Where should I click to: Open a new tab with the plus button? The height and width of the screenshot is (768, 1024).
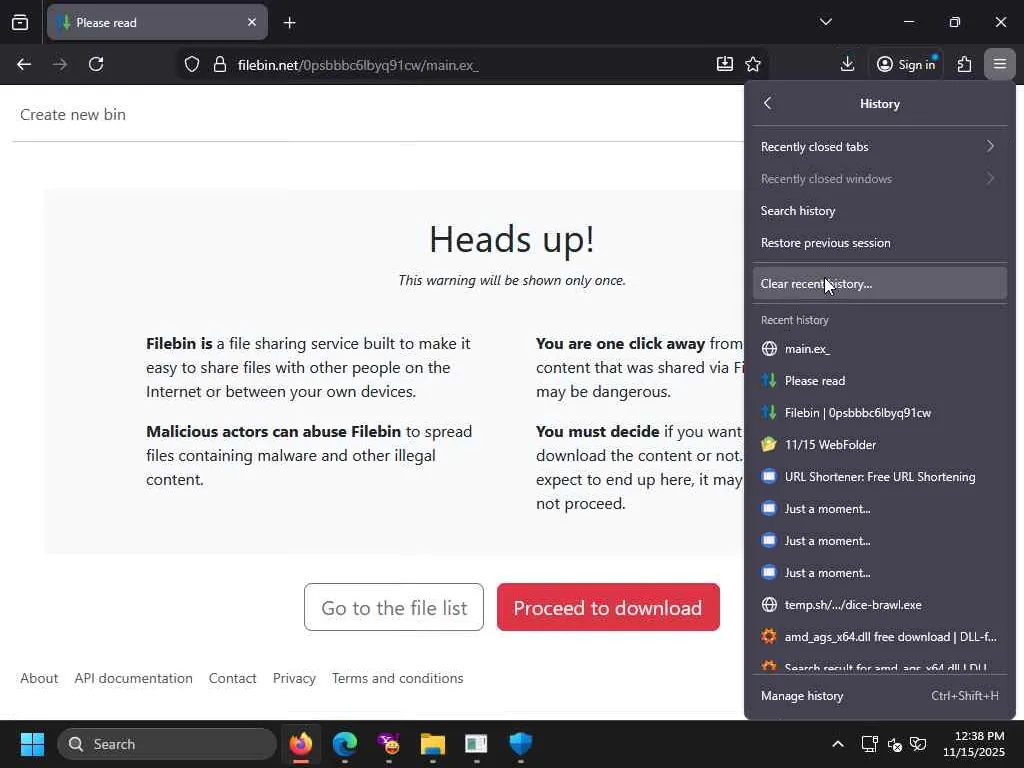pyautogui.click(x=290, y=23)
